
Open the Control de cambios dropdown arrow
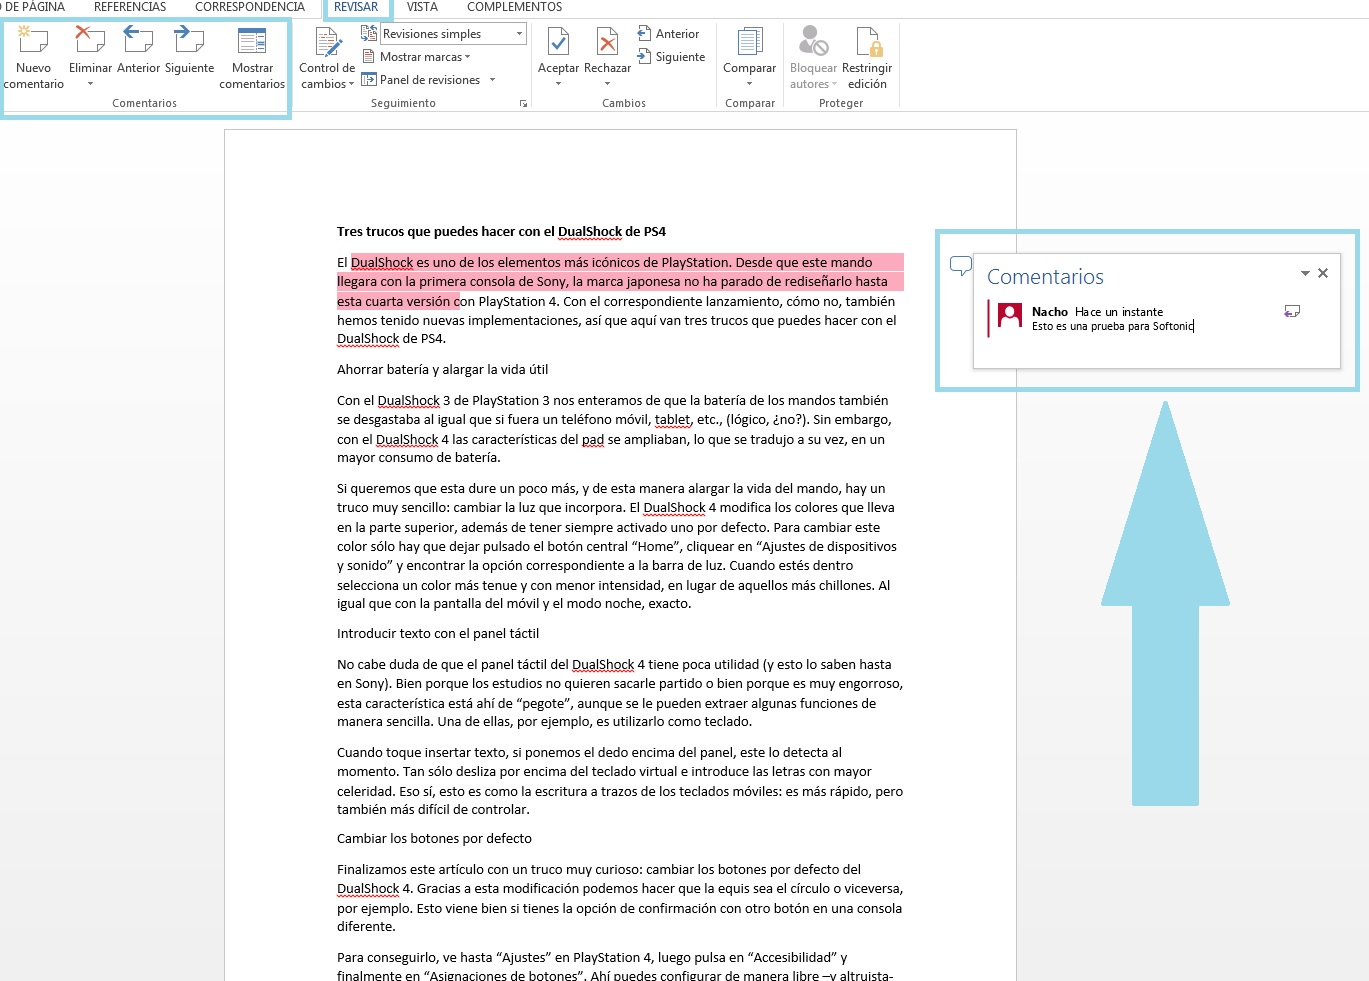click(351, 85)
